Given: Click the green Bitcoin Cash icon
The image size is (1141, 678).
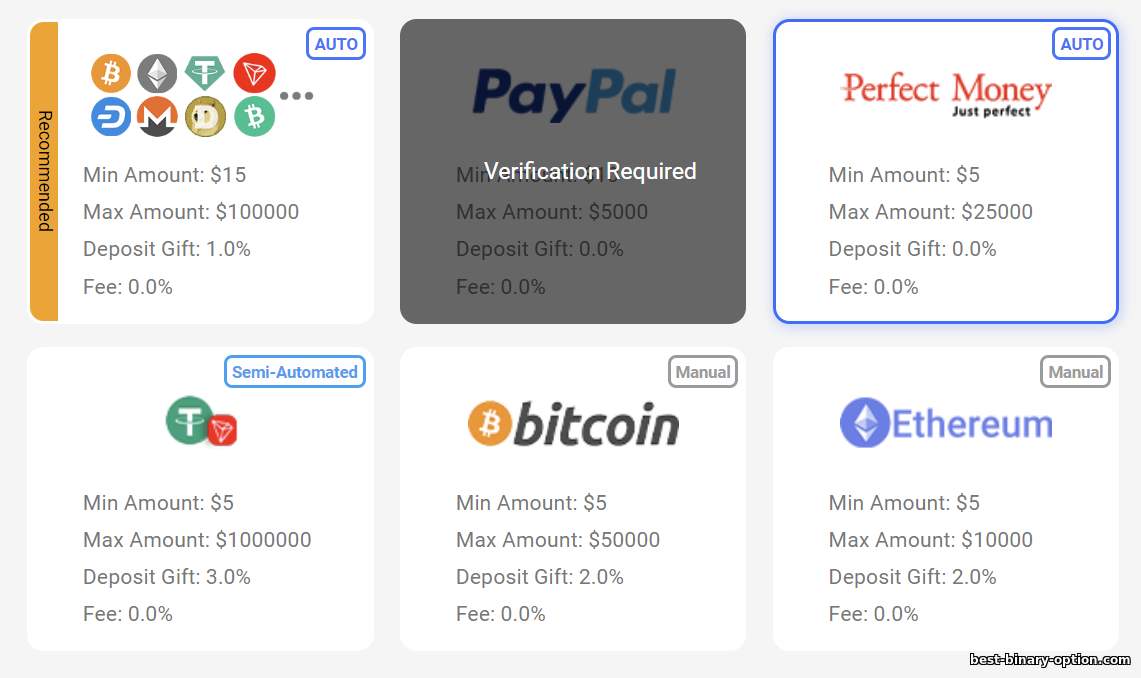Looking at the screenshot, I should (254, 117).
